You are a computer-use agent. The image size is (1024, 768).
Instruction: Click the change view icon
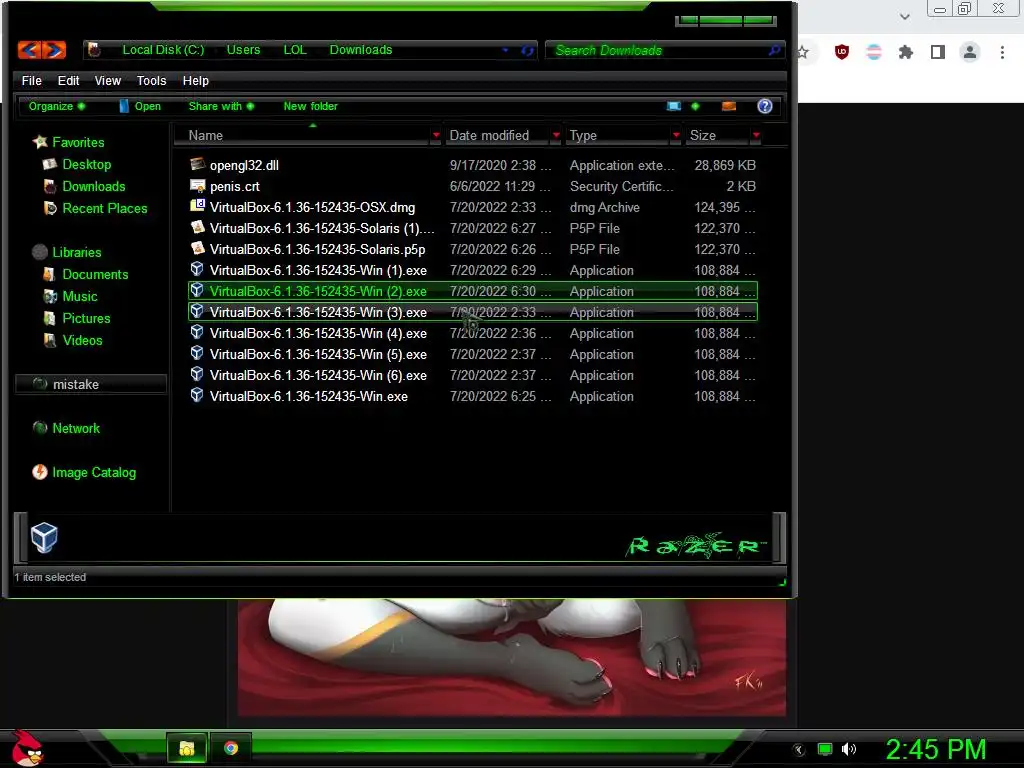coord(674,106)
